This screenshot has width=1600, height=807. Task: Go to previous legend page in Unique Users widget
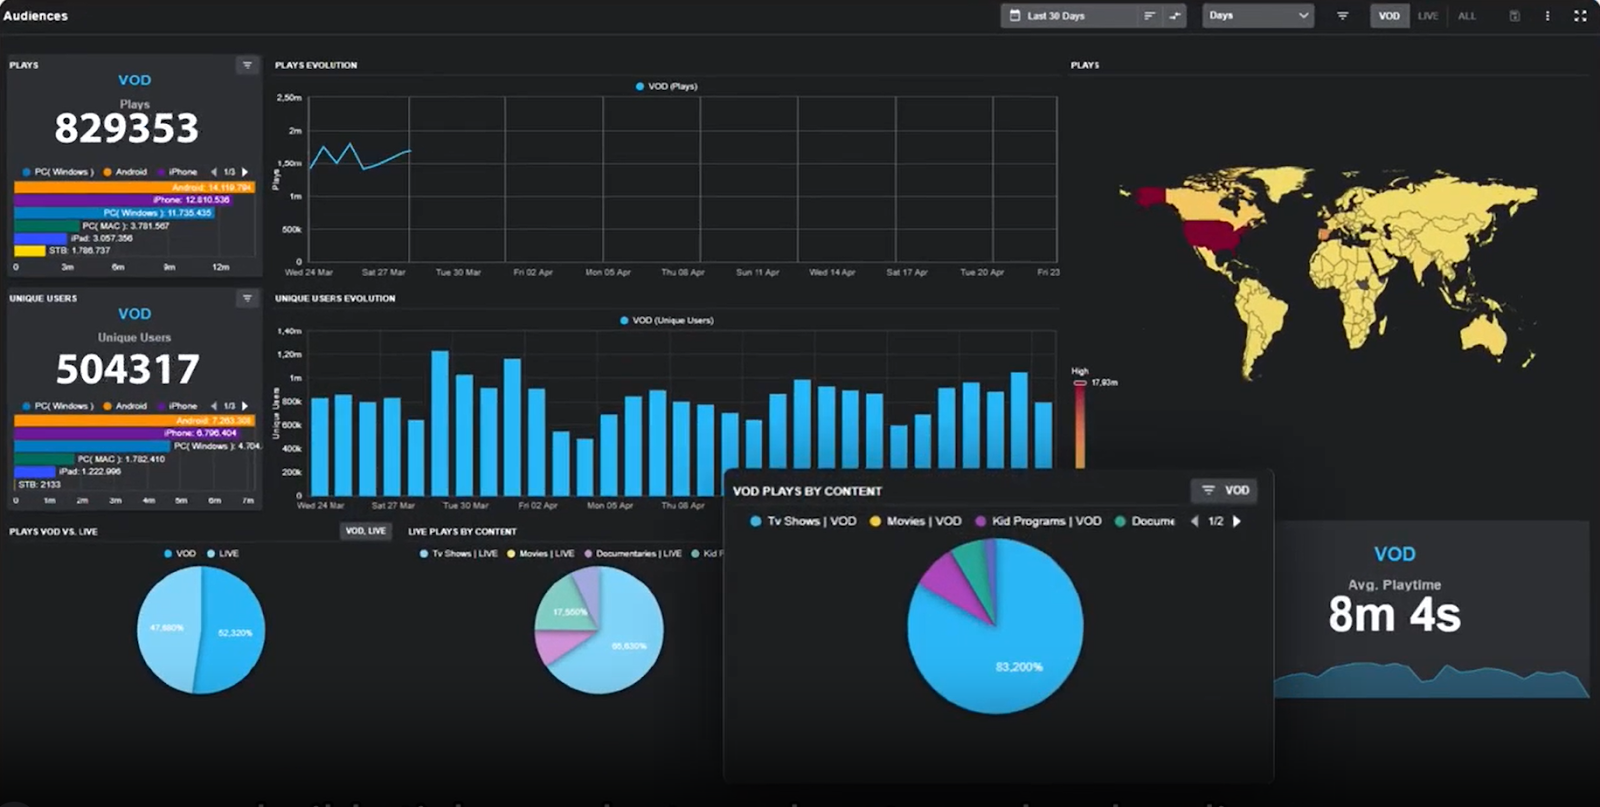pyautogui.click(x=213, y=406)
